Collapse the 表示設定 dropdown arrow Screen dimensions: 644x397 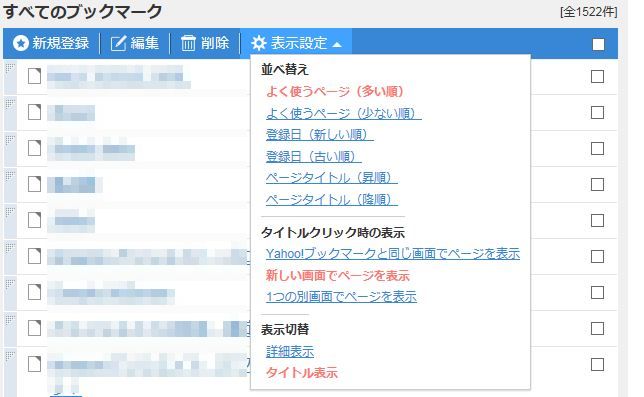[x=337, y=44]
